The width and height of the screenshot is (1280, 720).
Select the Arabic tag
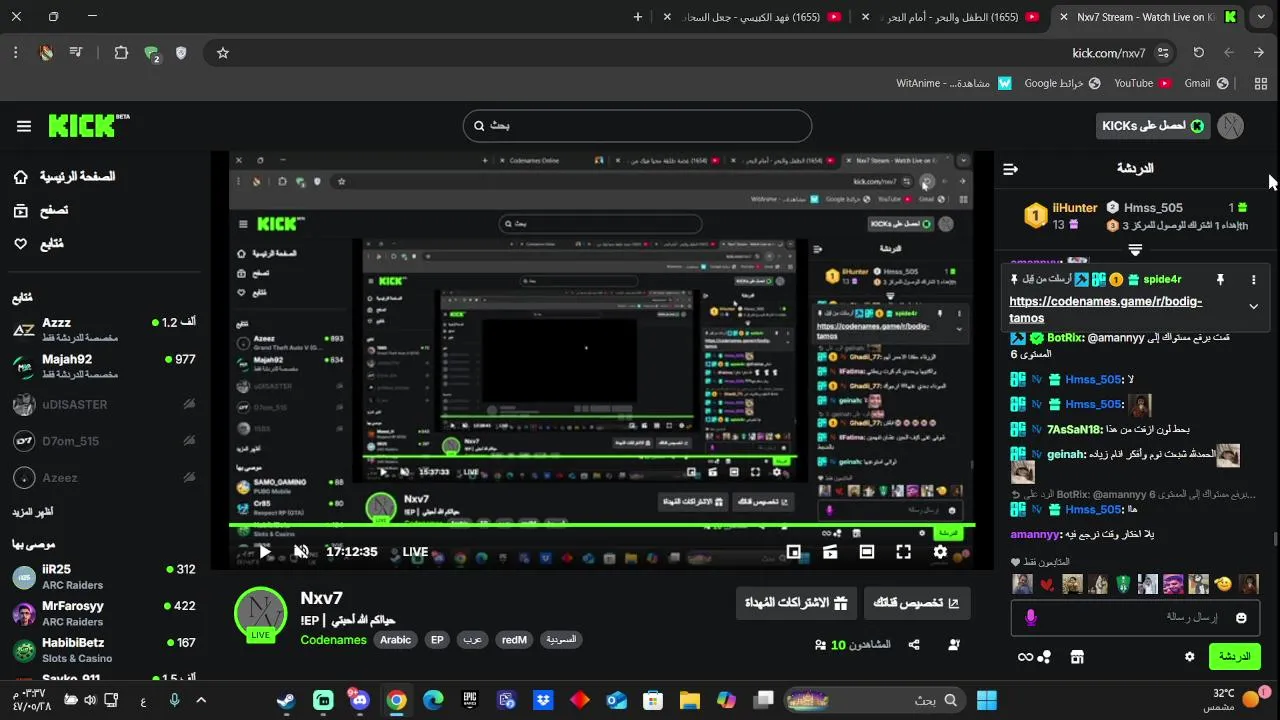pos(395,640)
